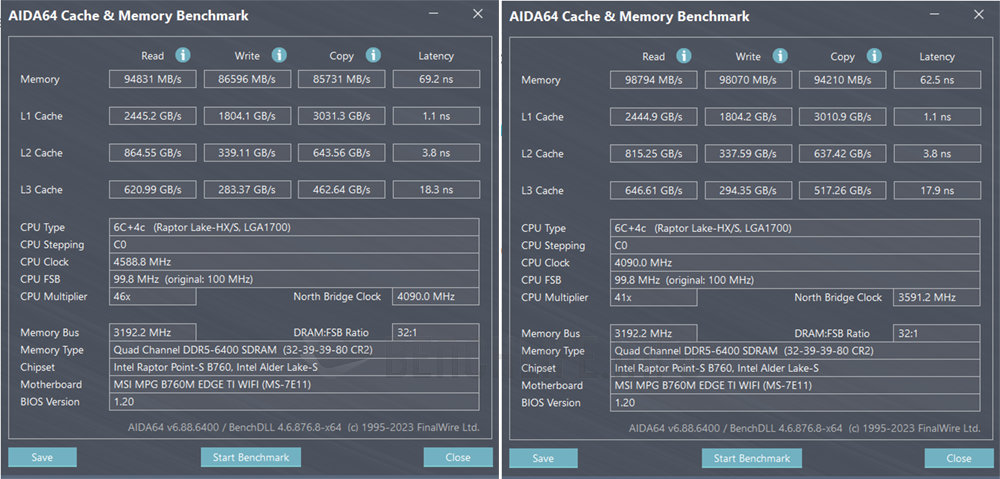Click North Bridge Clock 3591.2 MHz
The height and width of the screenshot is (479, 1000).
coord(938,297)
